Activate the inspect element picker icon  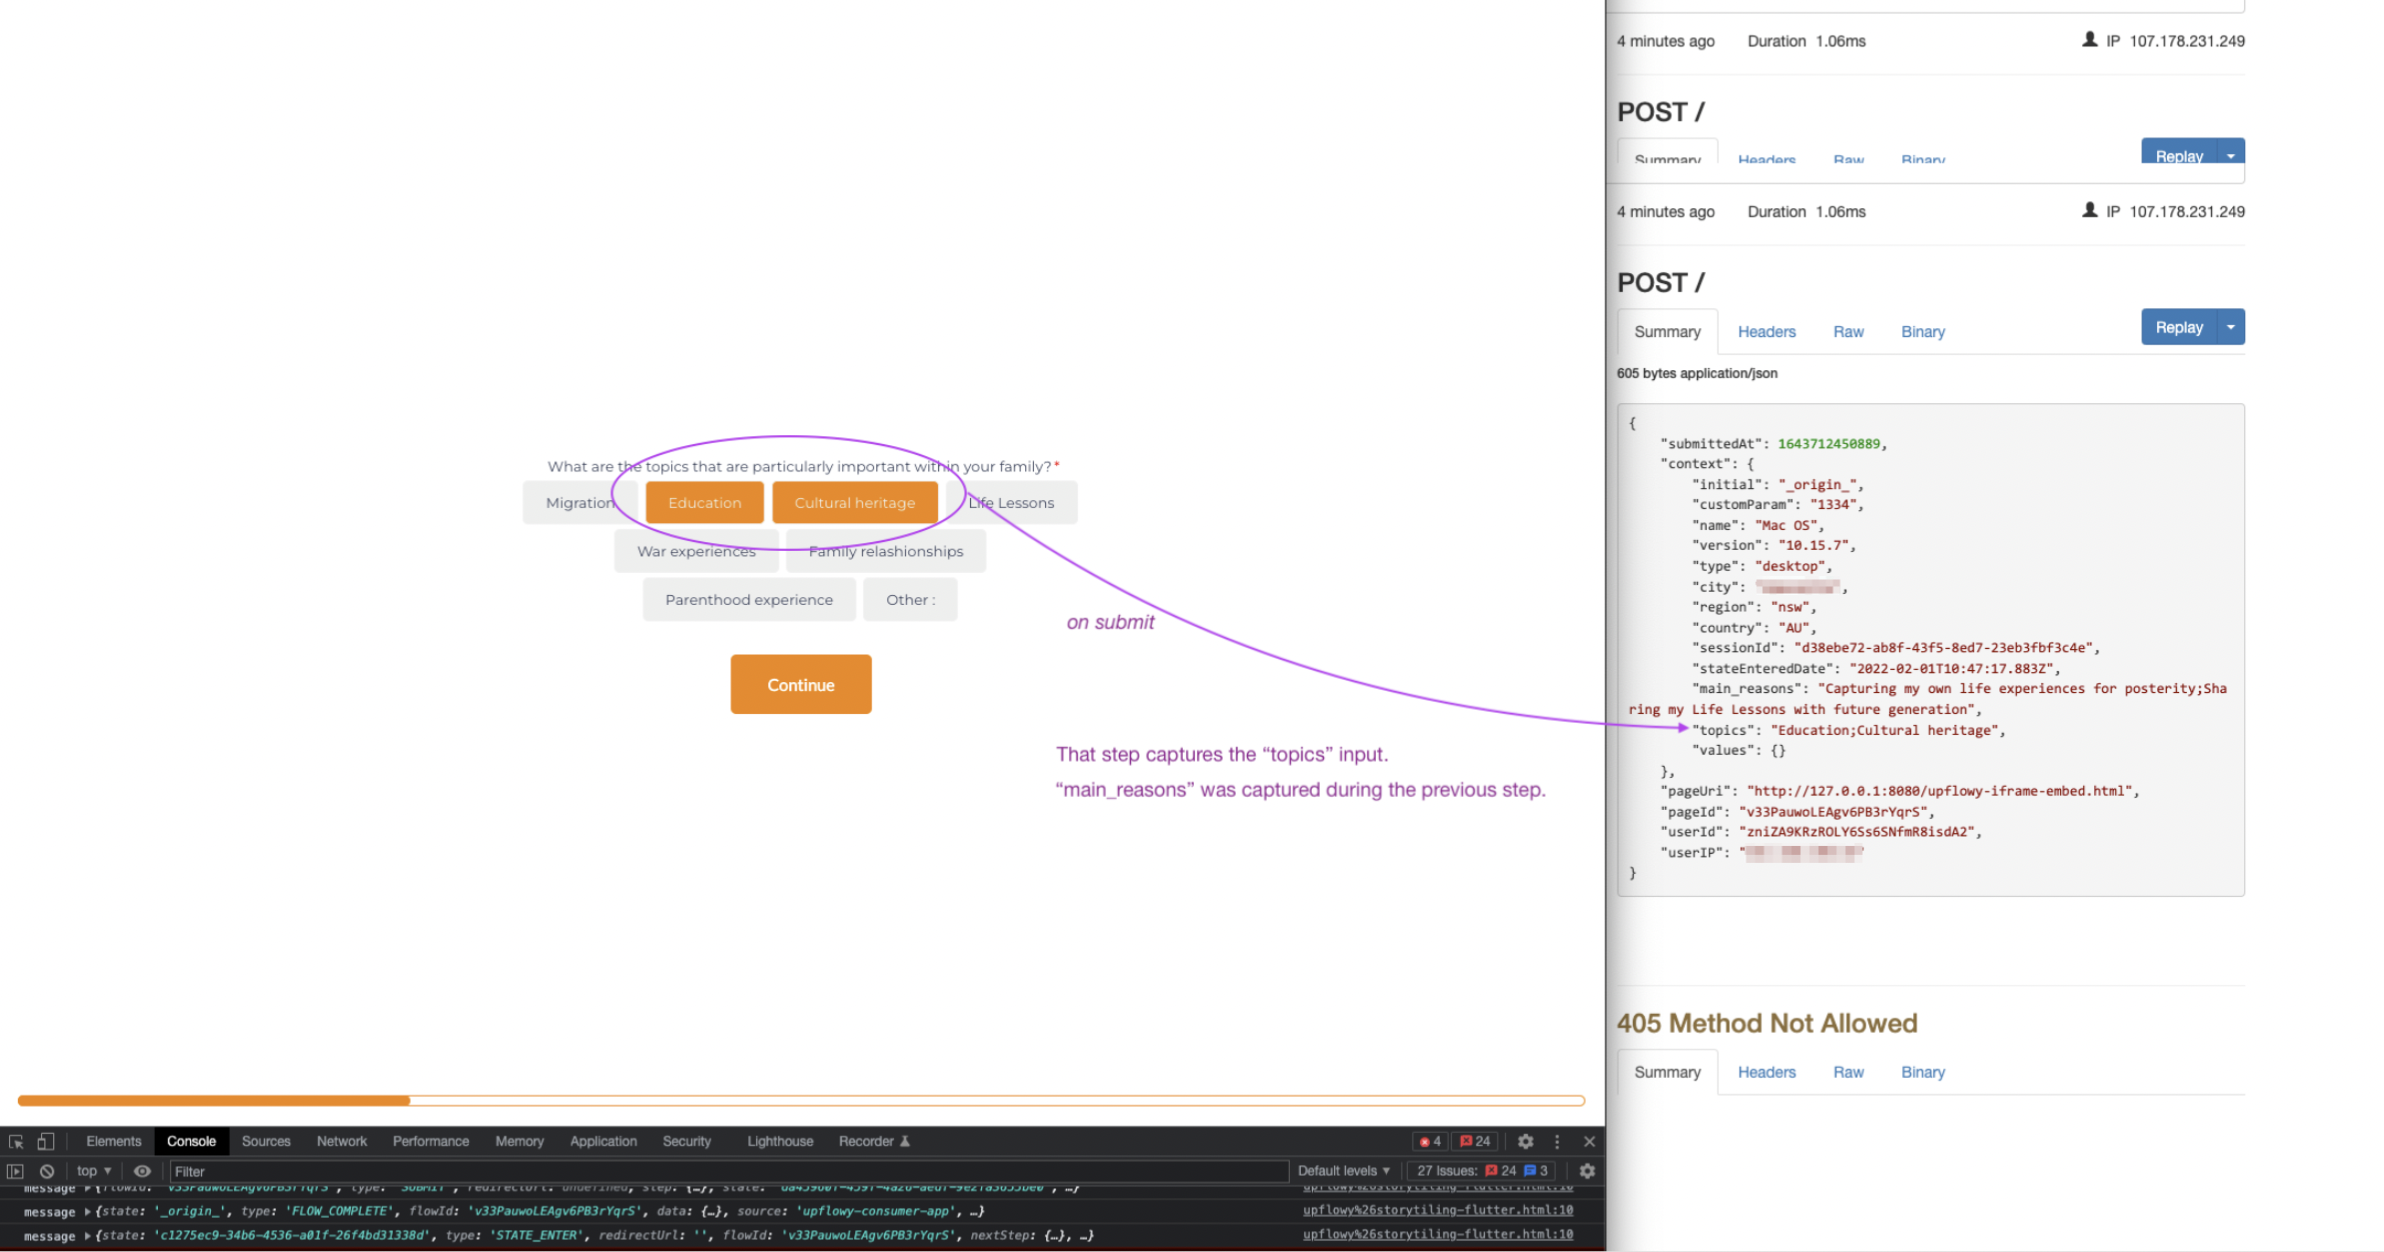pyautogui.click(x=16, y=1141)
